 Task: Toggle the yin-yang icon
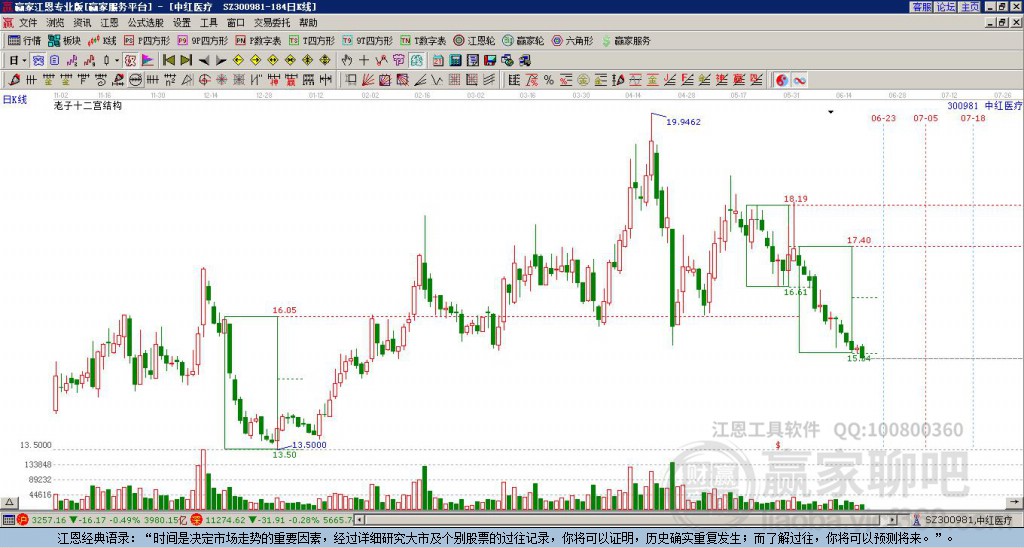782,80
